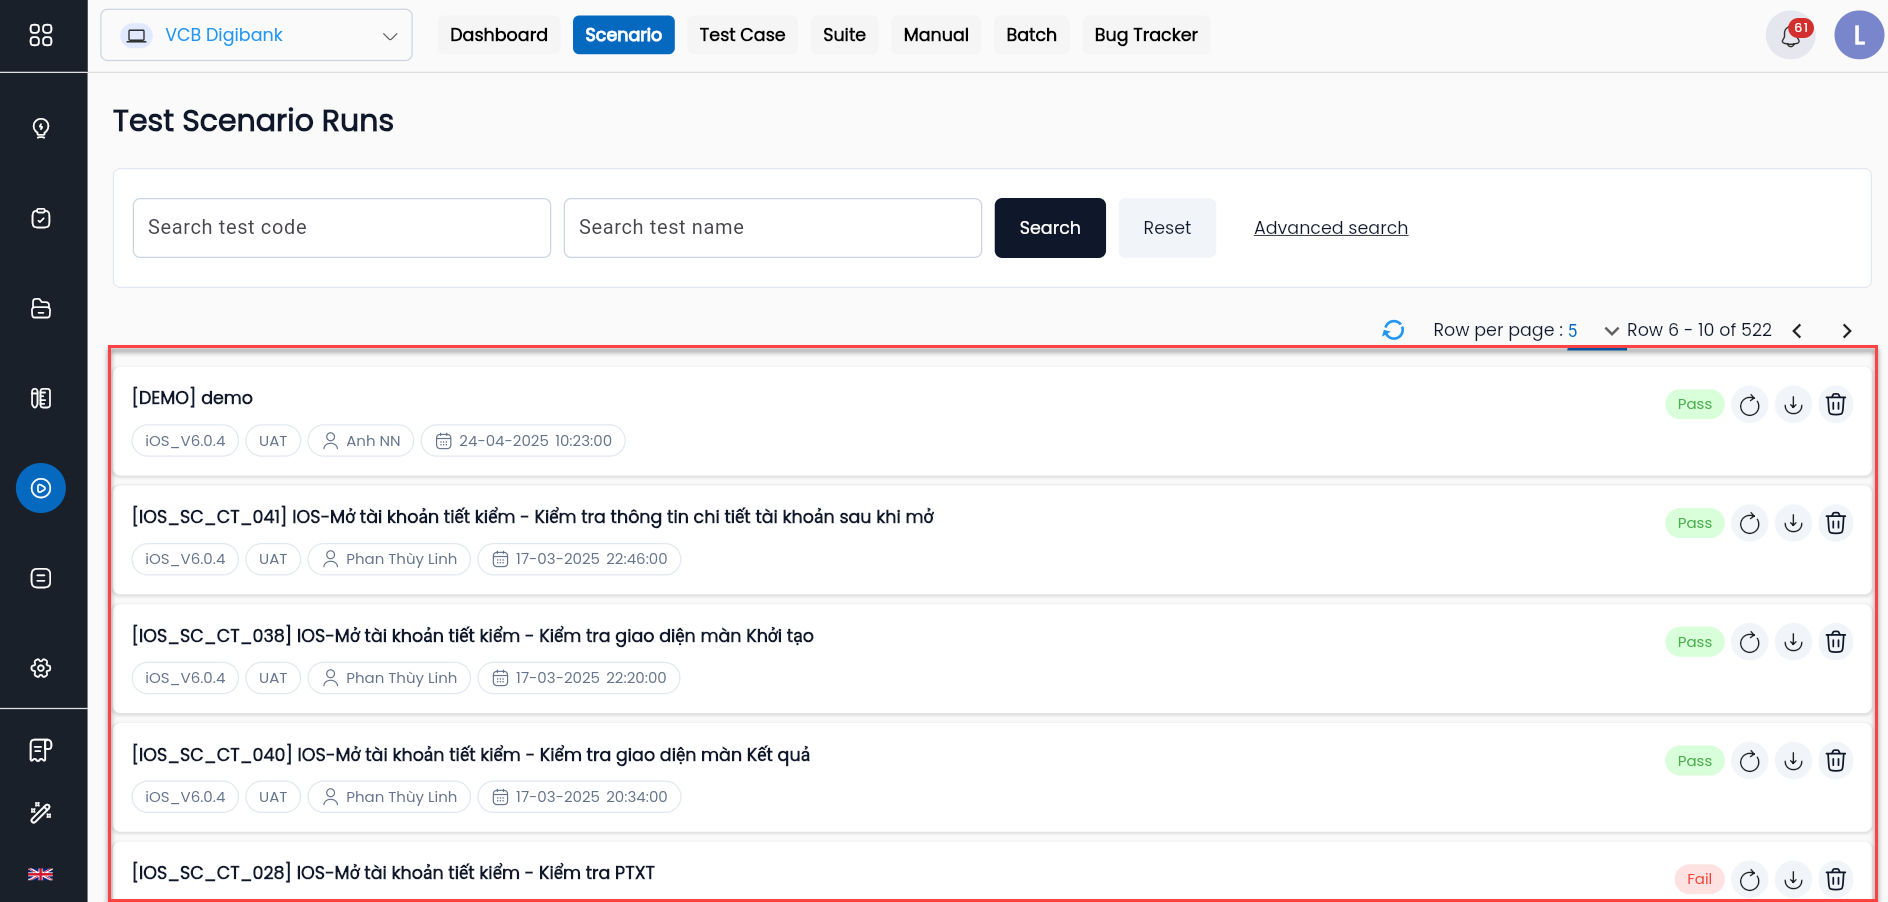
Task: Open the lightbulb icon in sidebar
Action: [x=41, y=128]
